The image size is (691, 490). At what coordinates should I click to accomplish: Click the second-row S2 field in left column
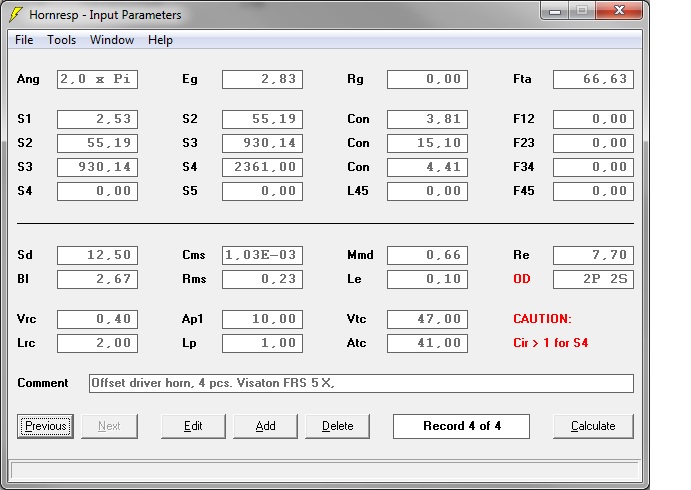97,143
